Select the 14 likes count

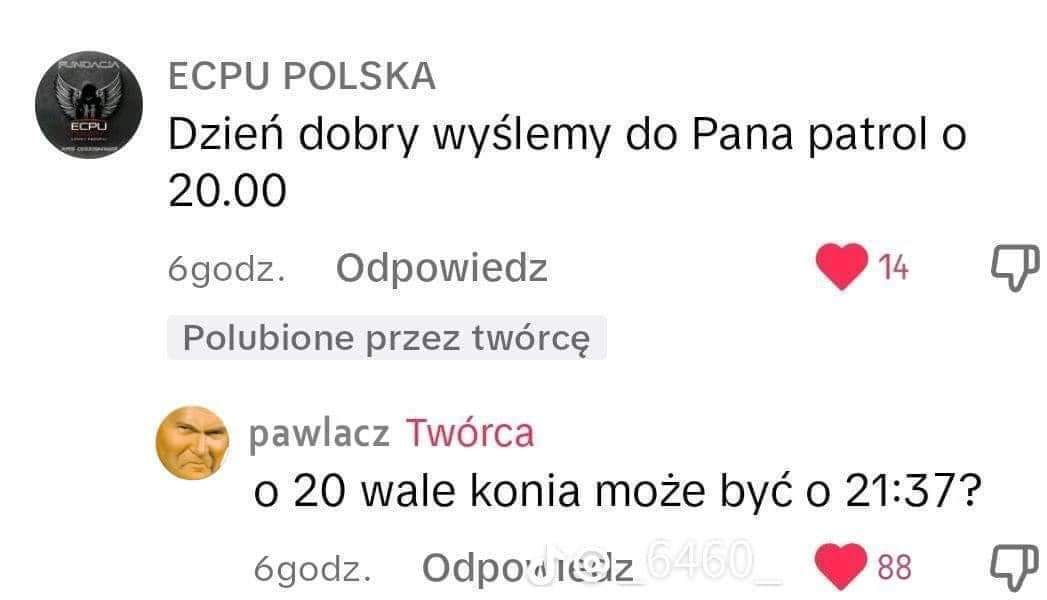click(893, 268)
